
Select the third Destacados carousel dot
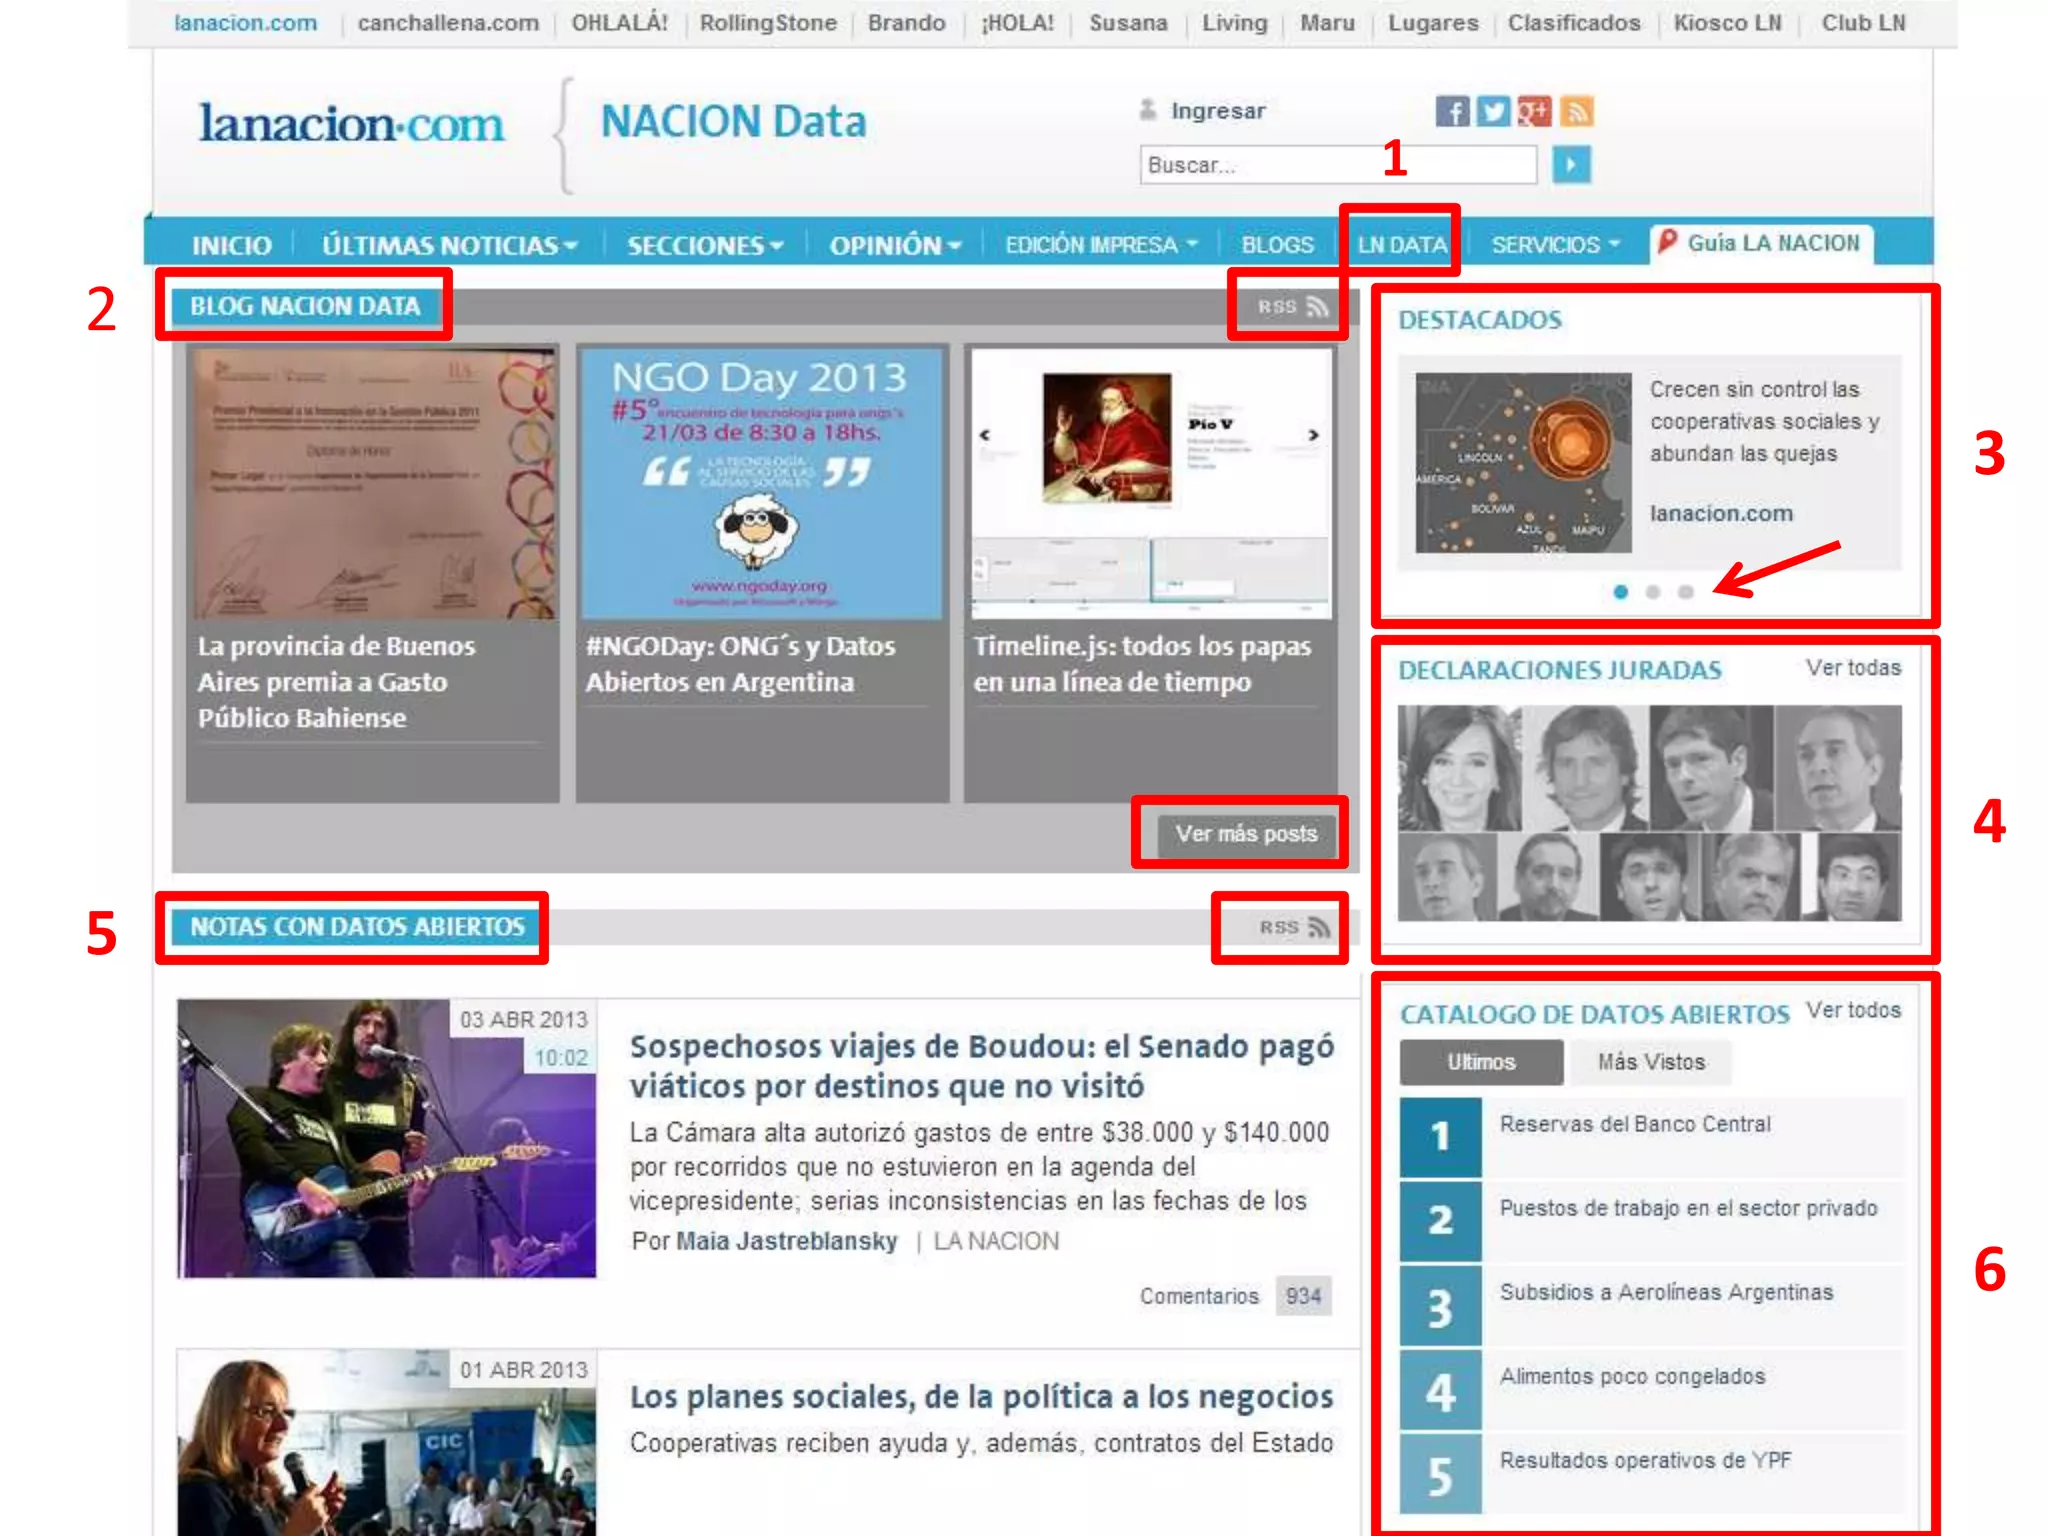(1686, 592)
